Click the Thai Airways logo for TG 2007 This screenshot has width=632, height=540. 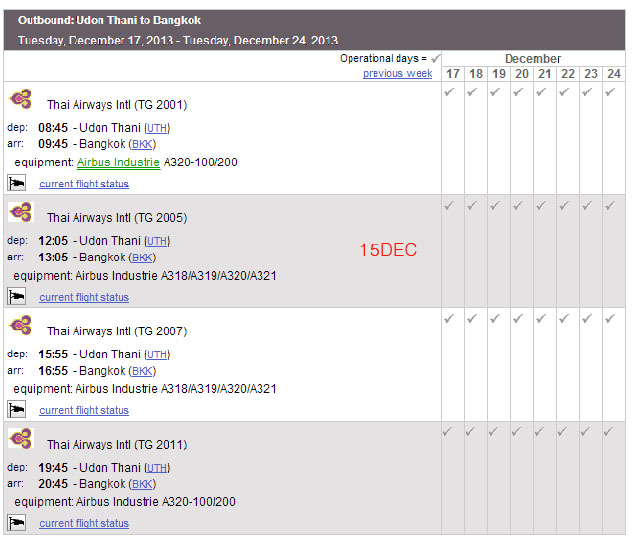pos(21,326)
